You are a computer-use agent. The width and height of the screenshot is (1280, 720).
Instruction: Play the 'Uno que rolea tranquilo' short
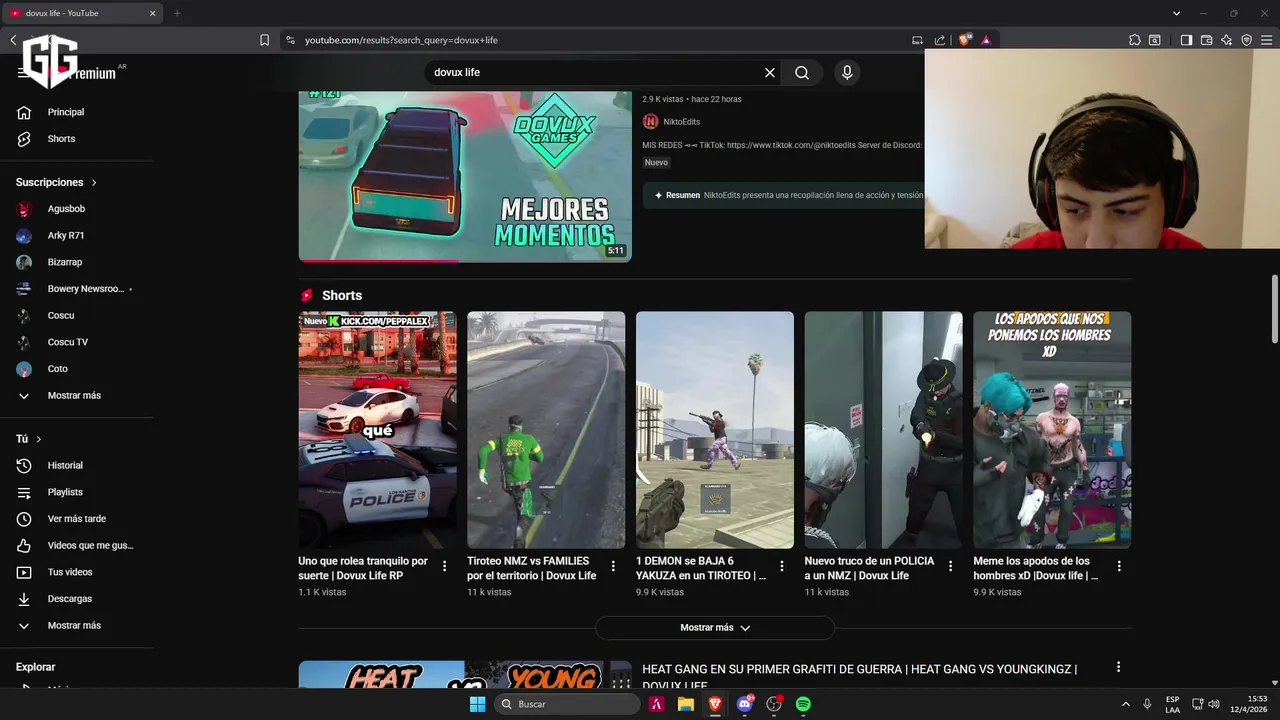click(x=377, y=430)
